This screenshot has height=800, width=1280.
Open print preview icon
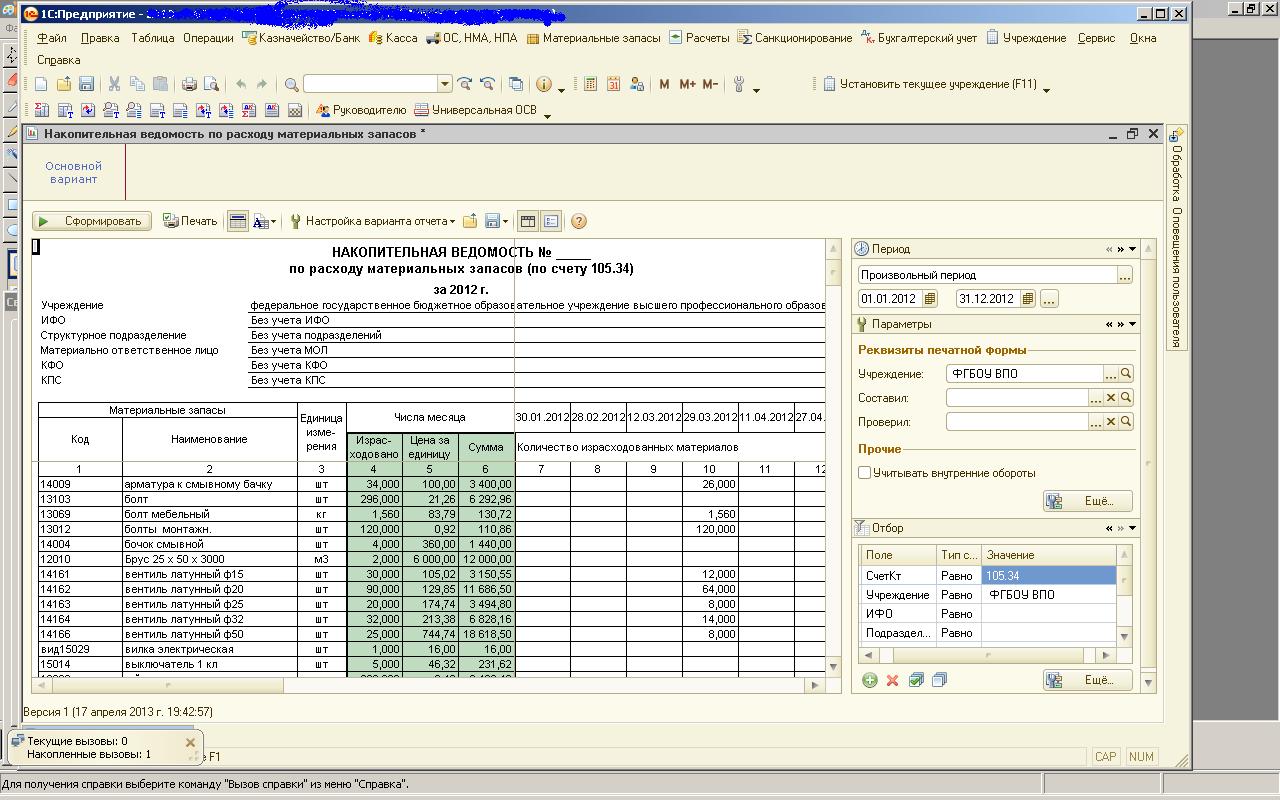click(x=211, y=85)
